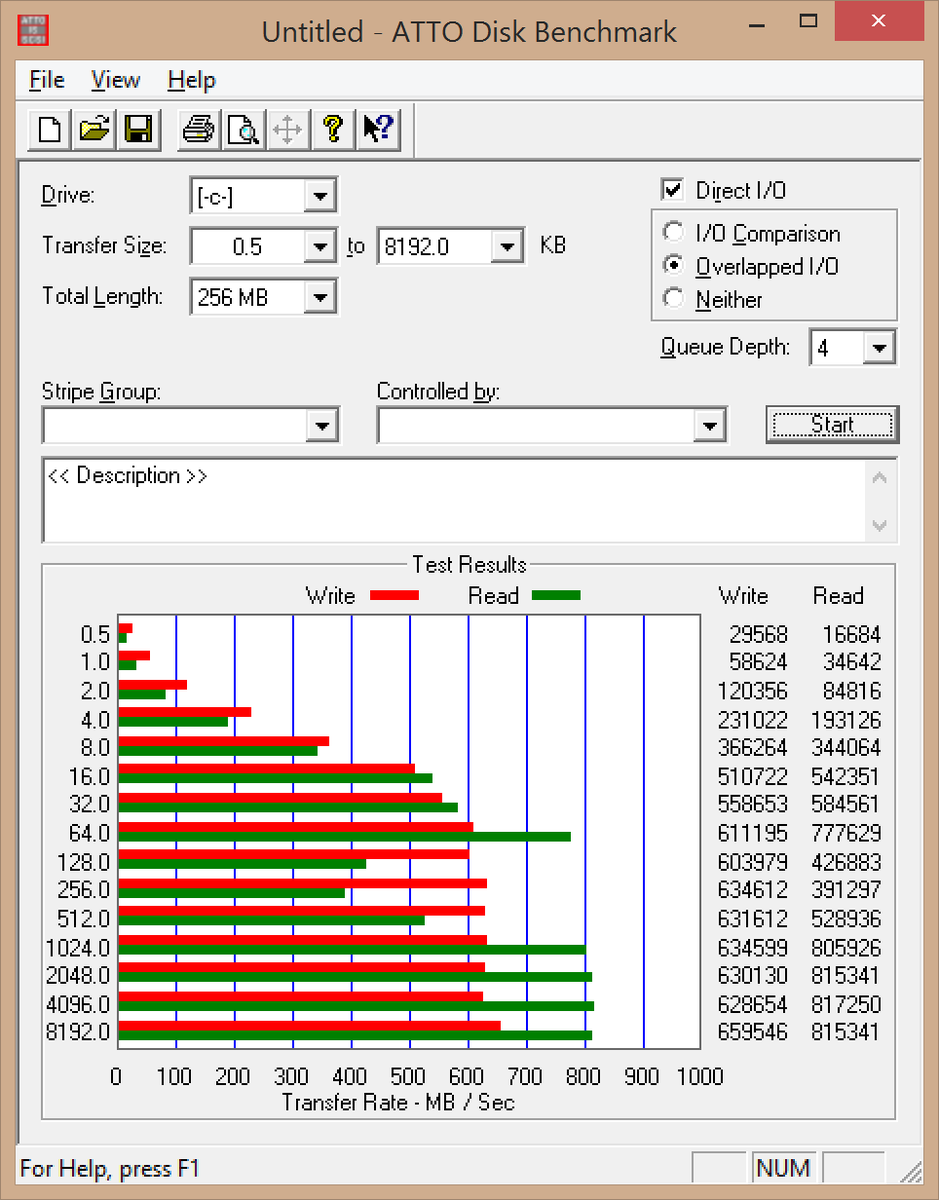Click the red Write legend swatch
Screen dimensions: 939x1200
[x=394, y=596]
